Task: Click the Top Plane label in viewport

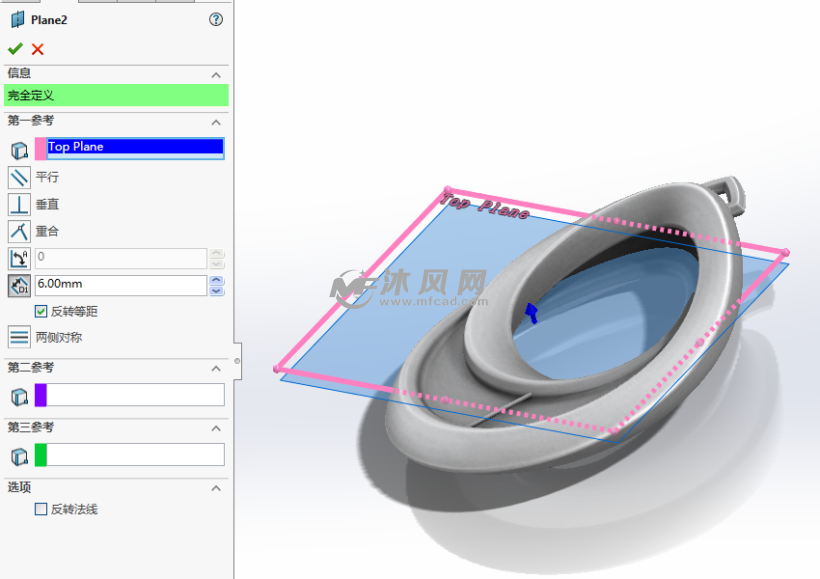Action: (x=484, y=206)
